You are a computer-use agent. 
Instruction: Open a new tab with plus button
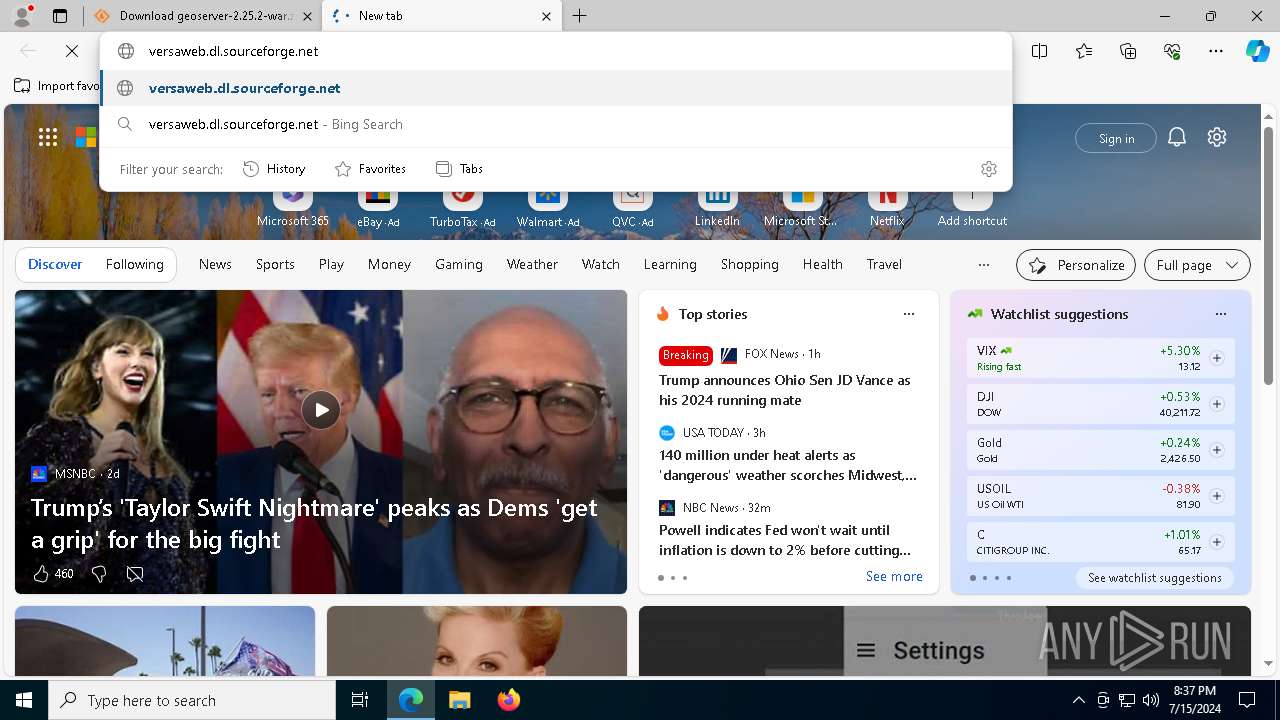pyautogui.click(x=580, y=16)
